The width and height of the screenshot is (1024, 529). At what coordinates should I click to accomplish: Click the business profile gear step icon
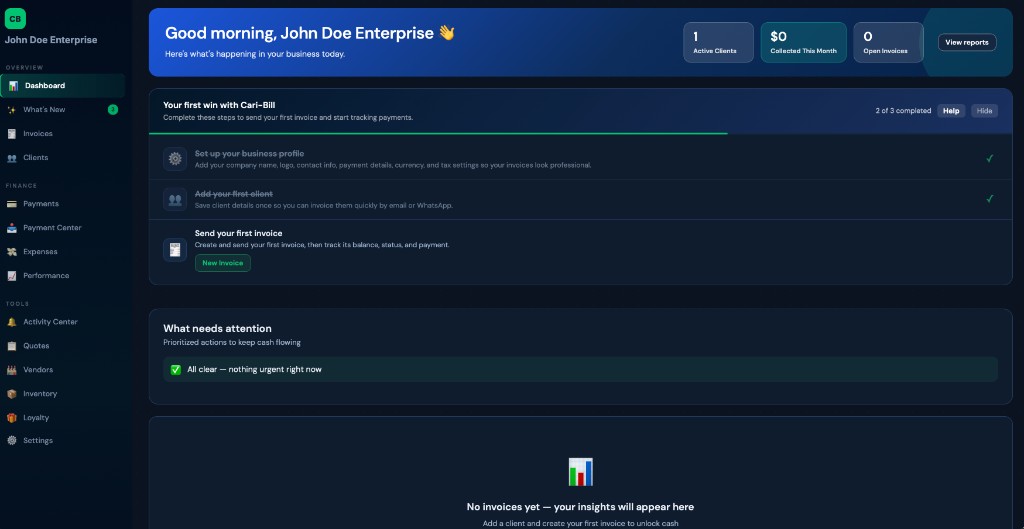pyautogui.click(x=175, y=159)
